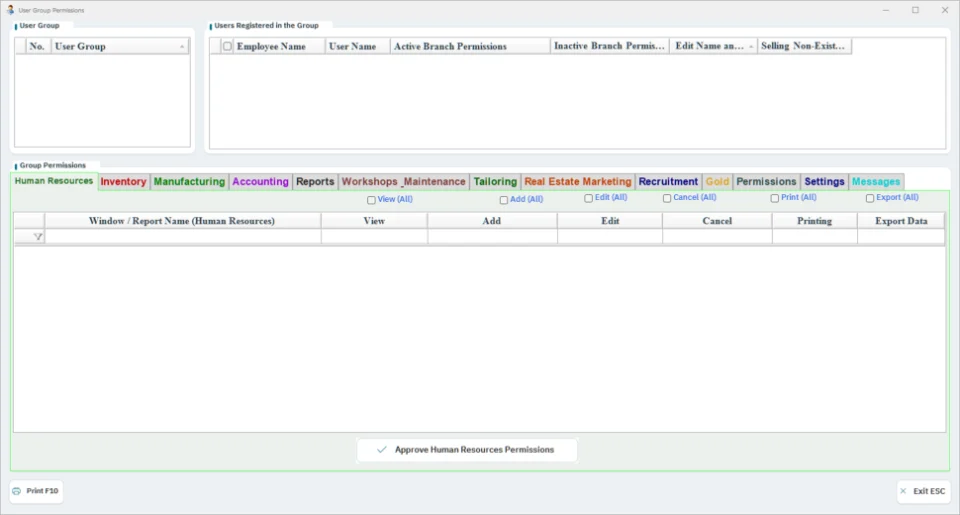Image resolution: width=960 pixels, height=515 pixels.
Task: Click the User Name column header
Action: (358, 47)
